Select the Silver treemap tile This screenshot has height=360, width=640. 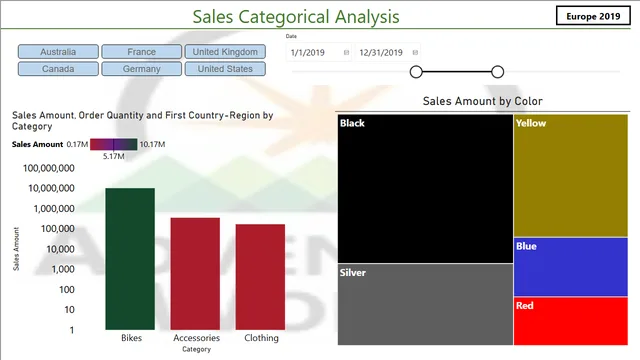[425, 304]
